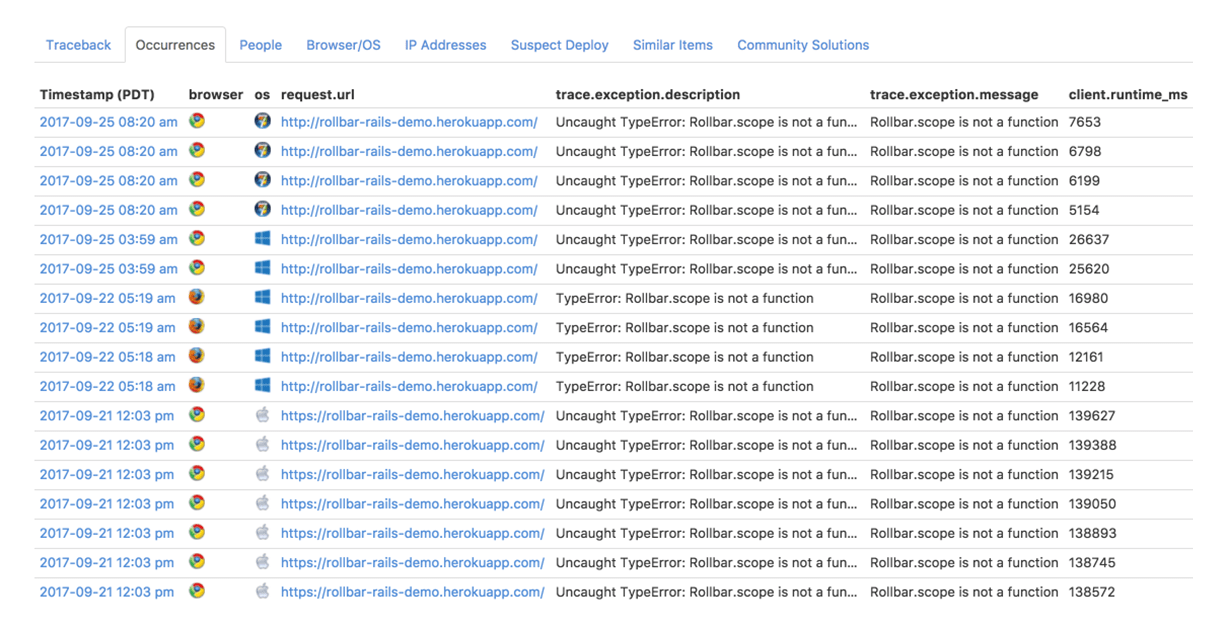This screenshot has width=1228, height=628.
Task: View the Community Solutions tab
Action: (802, 45)
